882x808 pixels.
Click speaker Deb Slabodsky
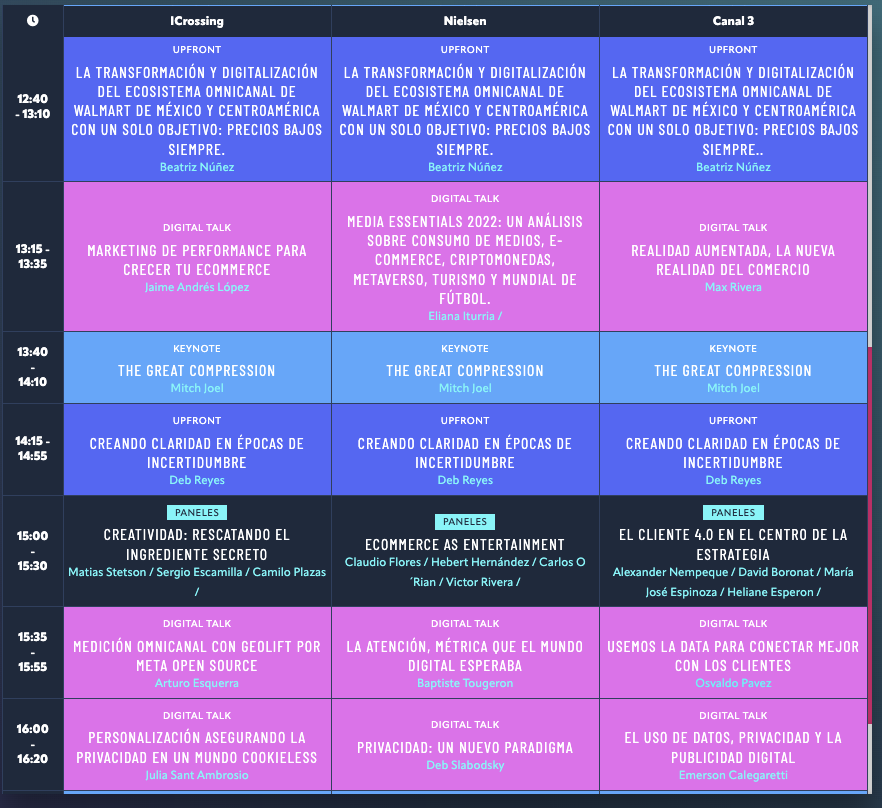tap(465, 765)
